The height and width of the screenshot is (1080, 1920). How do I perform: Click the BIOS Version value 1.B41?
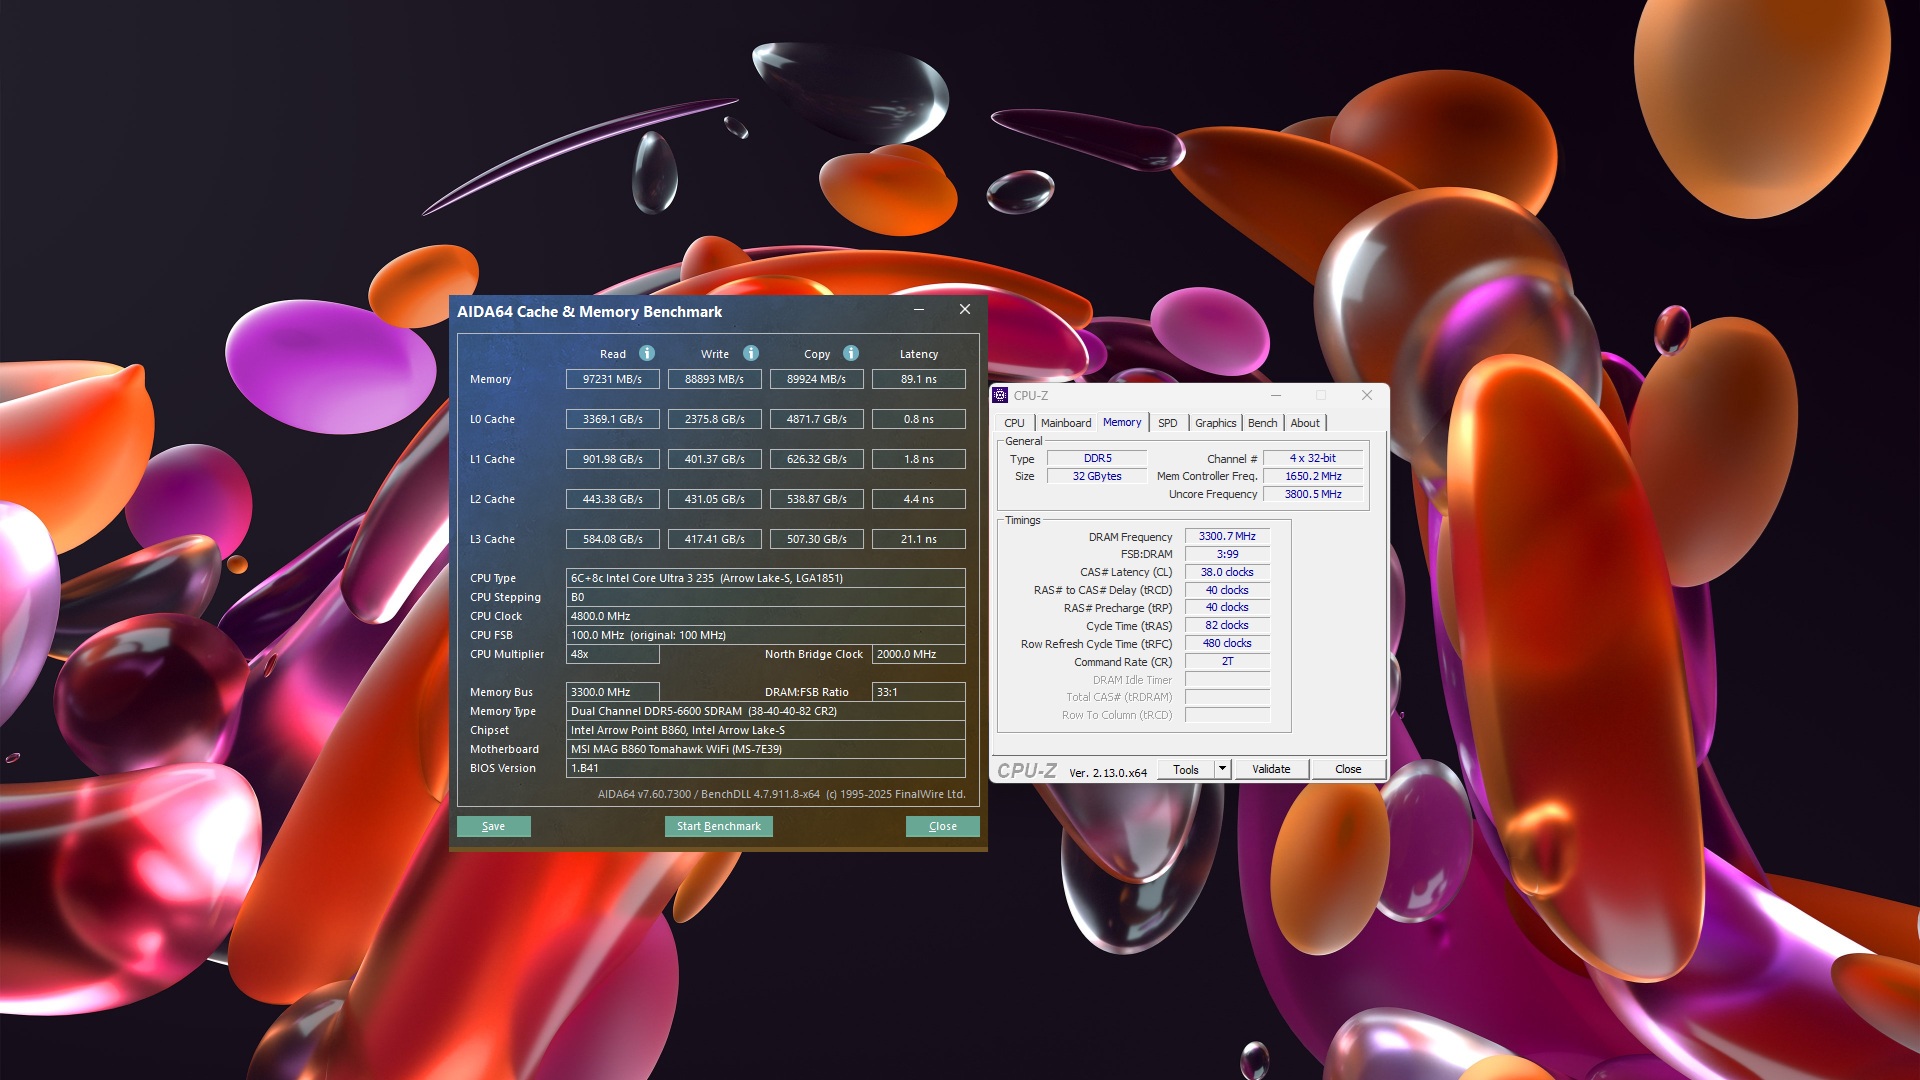tap(766, 768)
